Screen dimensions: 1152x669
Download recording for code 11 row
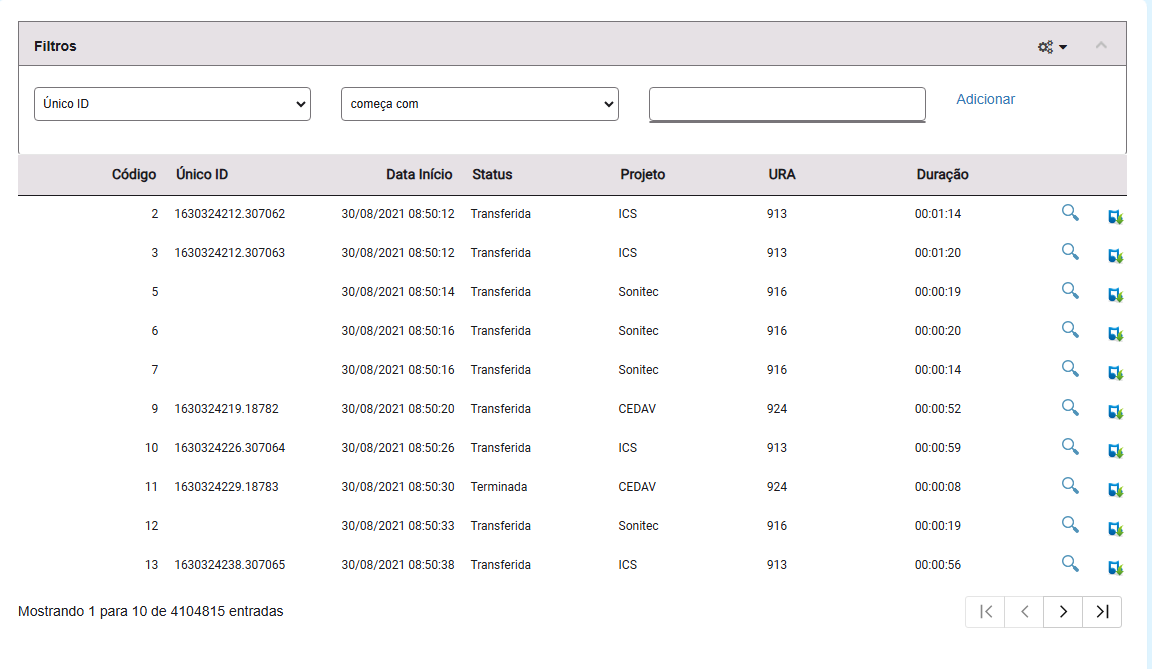point(1115,489)
